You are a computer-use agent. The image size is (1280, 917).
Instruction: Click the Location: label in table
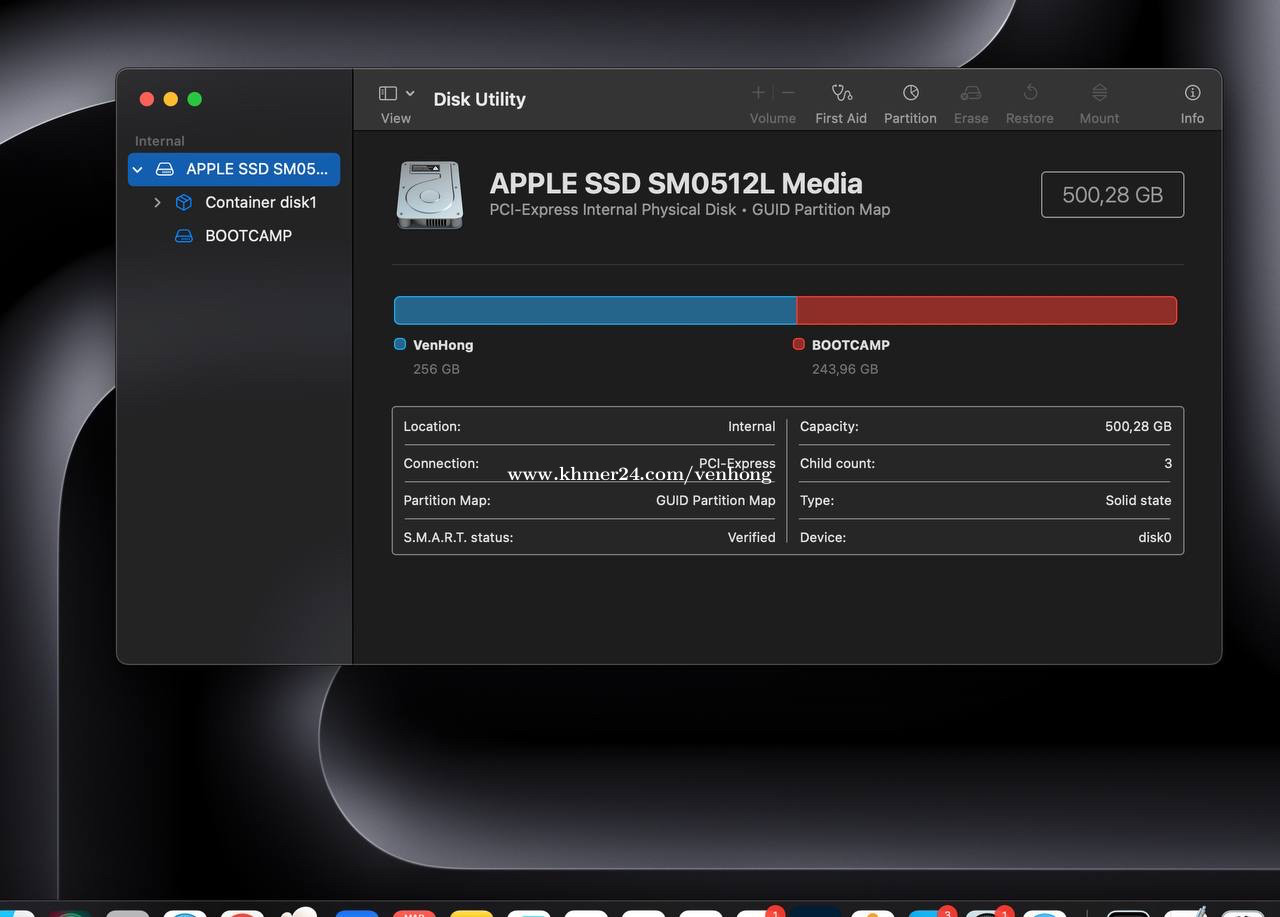[x=432, y=426]
